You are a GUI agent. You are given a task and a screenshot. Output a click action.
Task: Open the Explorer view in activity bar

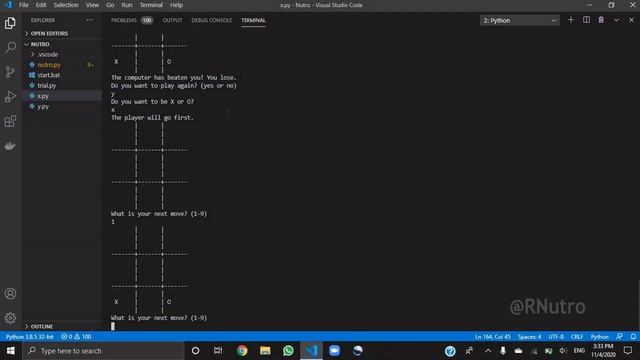(x=10, y=23)
